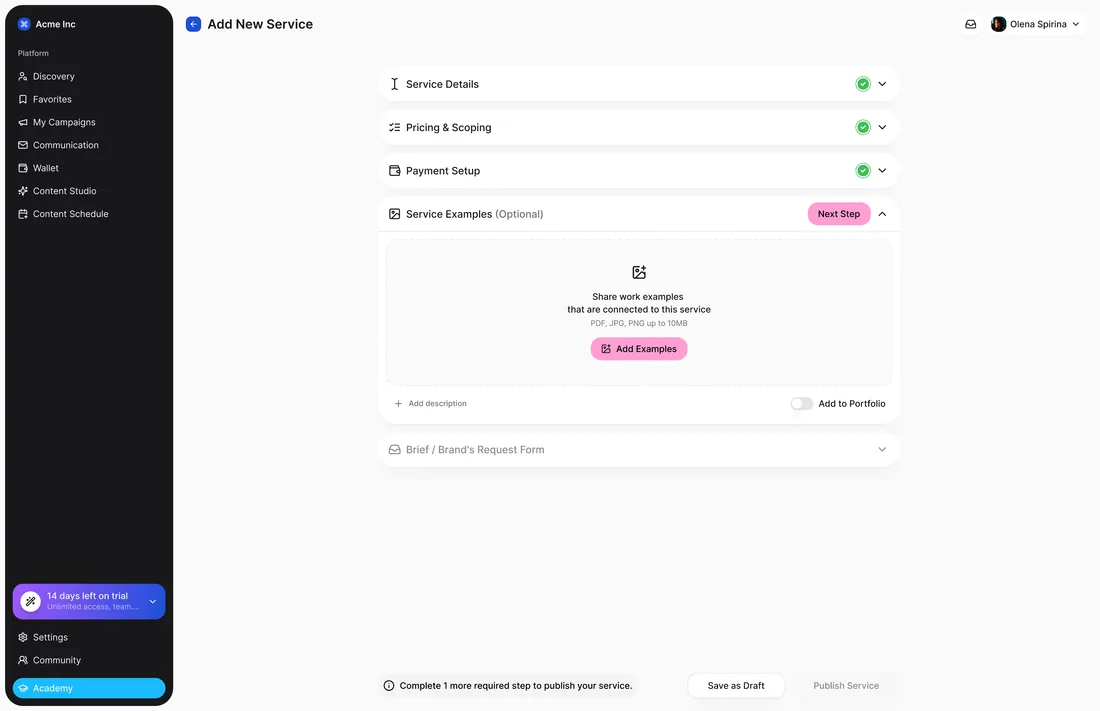
Task: Expand the Pricing & Scoping section chevron
Action: point(882,127)
